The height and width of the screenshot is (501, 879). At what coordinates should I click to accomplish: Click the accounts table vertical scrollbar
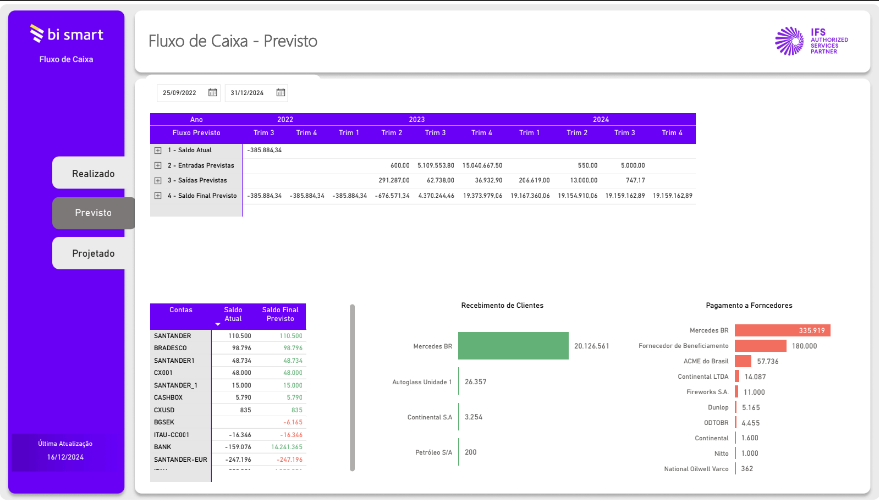click(352, 387)
